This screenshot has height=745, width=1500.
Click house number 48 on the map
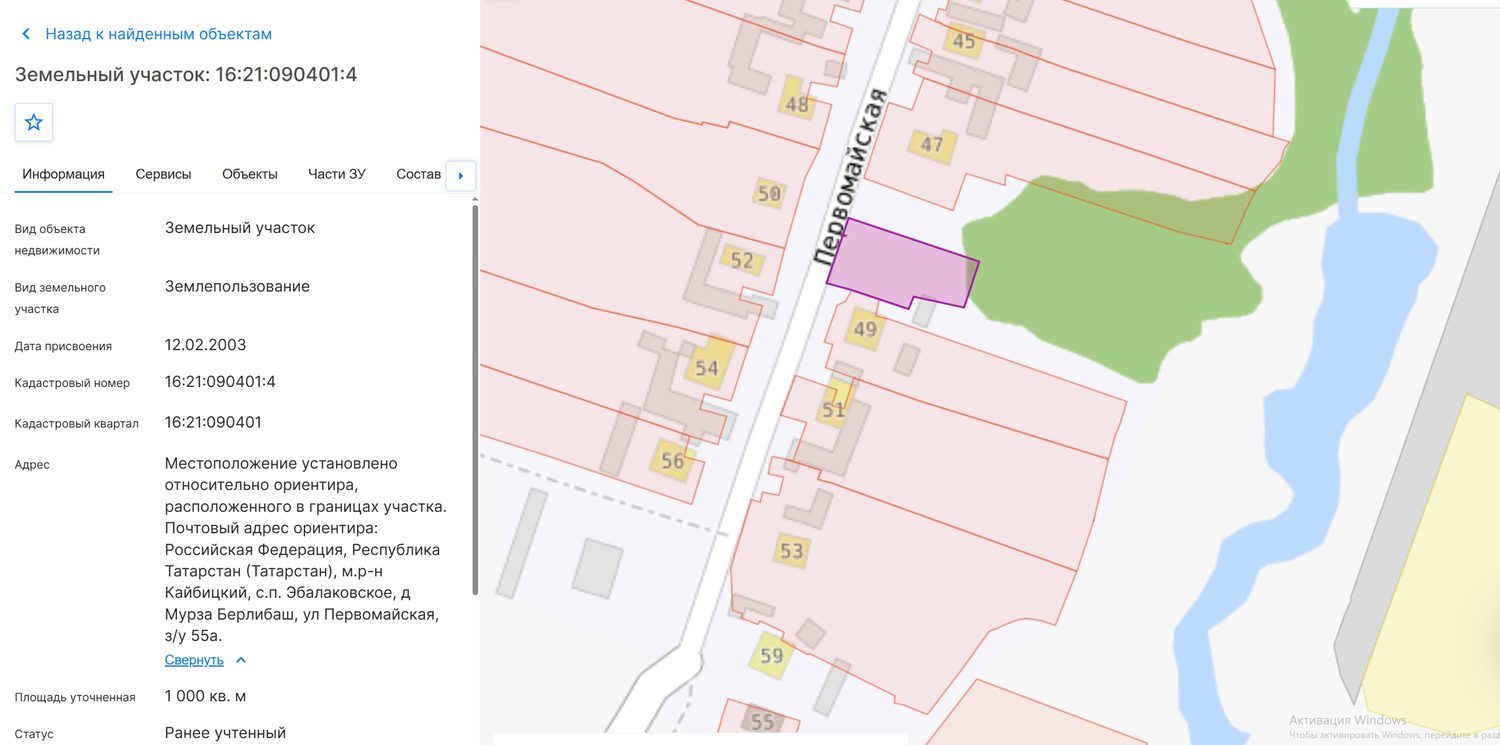797,104
